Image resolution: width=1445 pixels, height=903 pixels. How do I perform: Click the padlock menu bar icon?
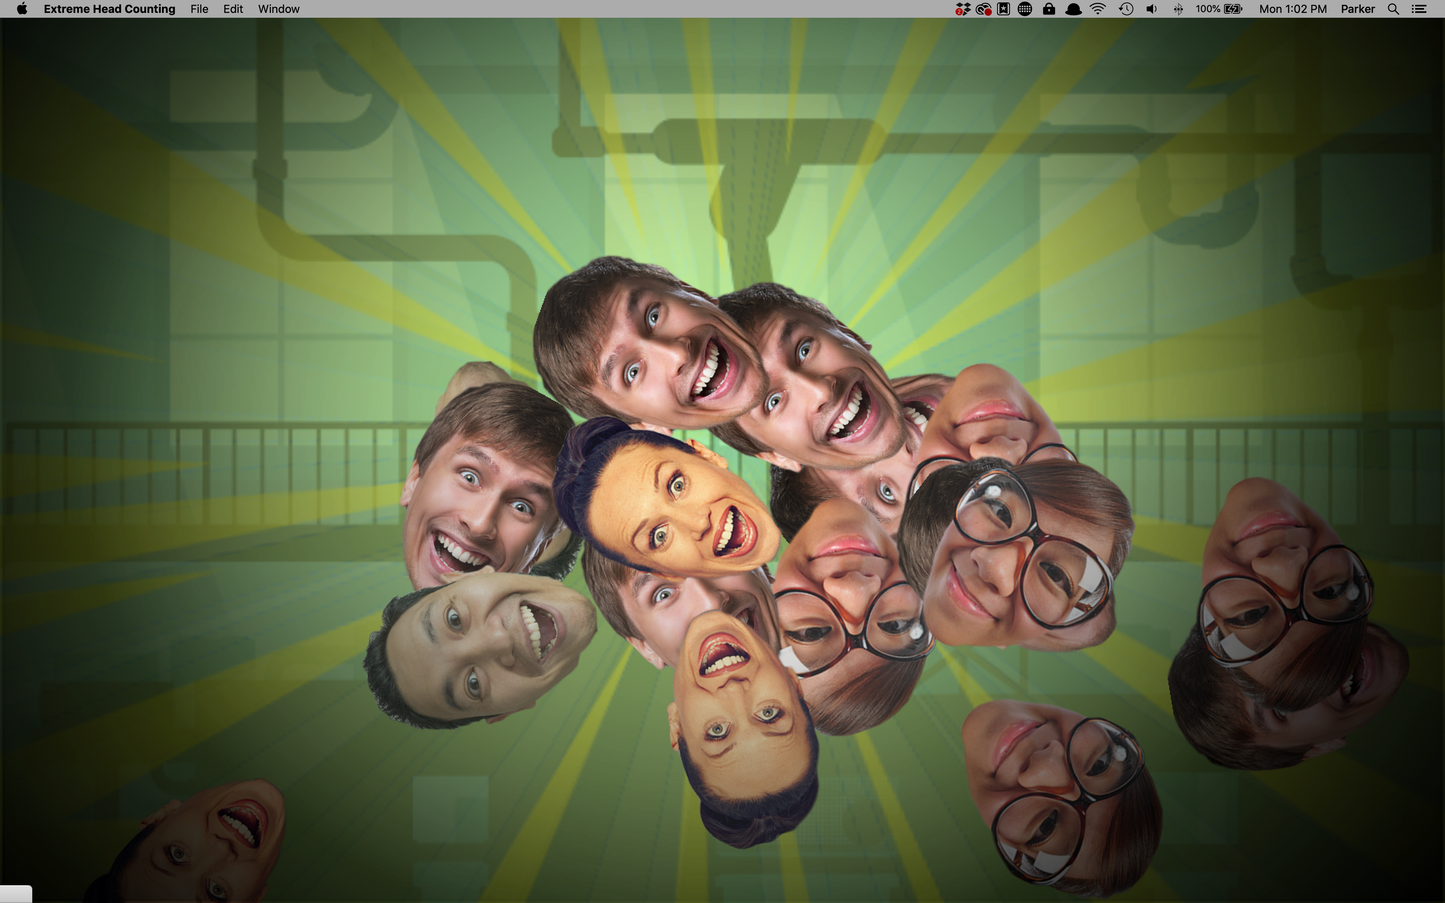[1048, 9]
